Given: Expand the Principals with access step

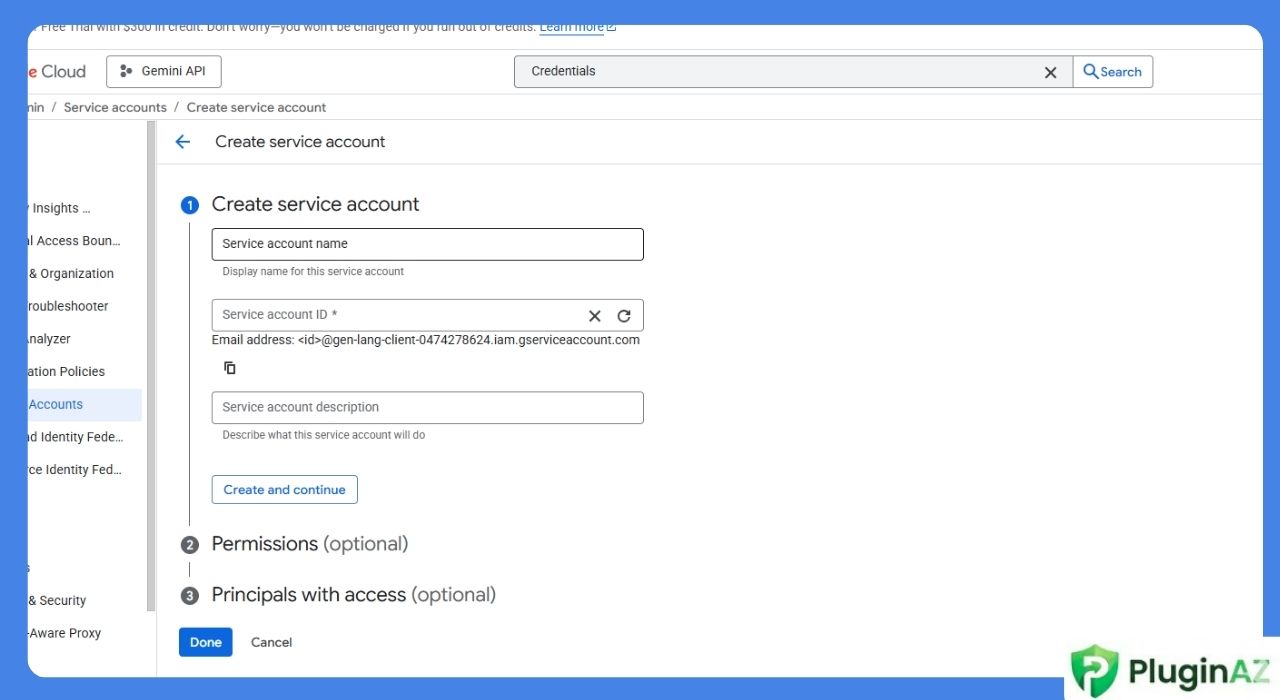Looking at the screenshot, I should pos(353,595).
